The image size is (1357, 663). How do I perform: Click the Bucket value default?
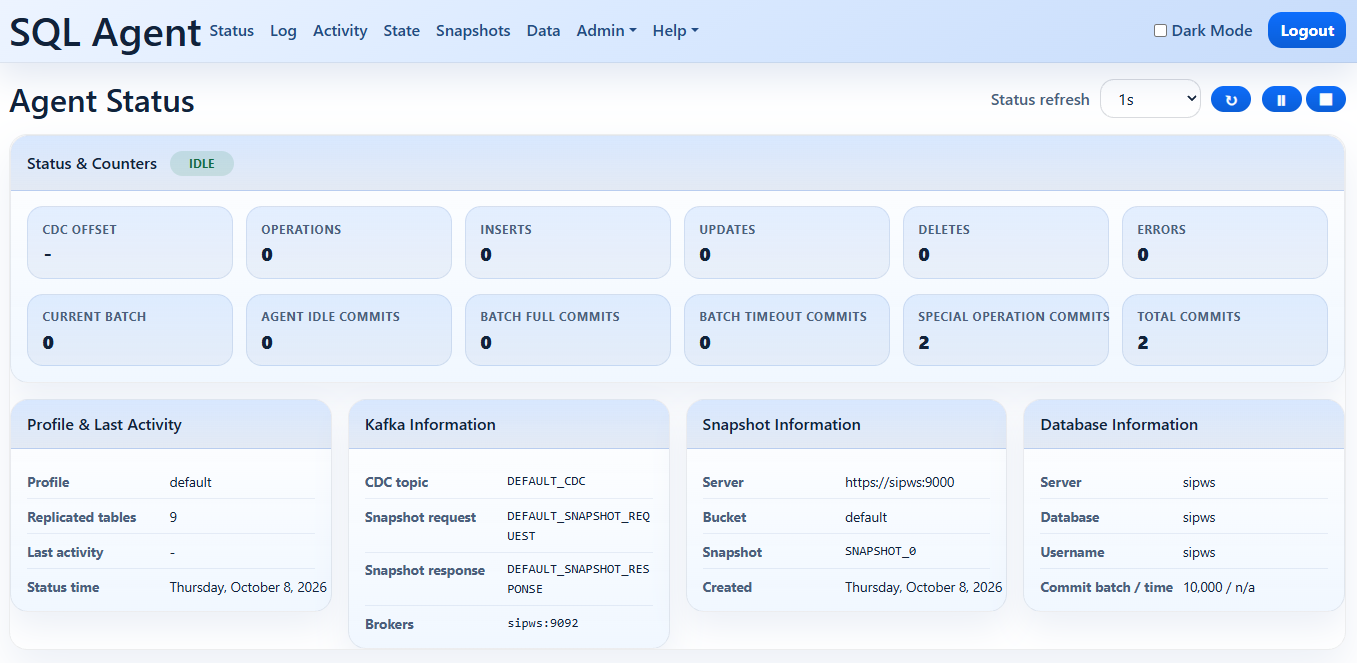pos(866,517)
